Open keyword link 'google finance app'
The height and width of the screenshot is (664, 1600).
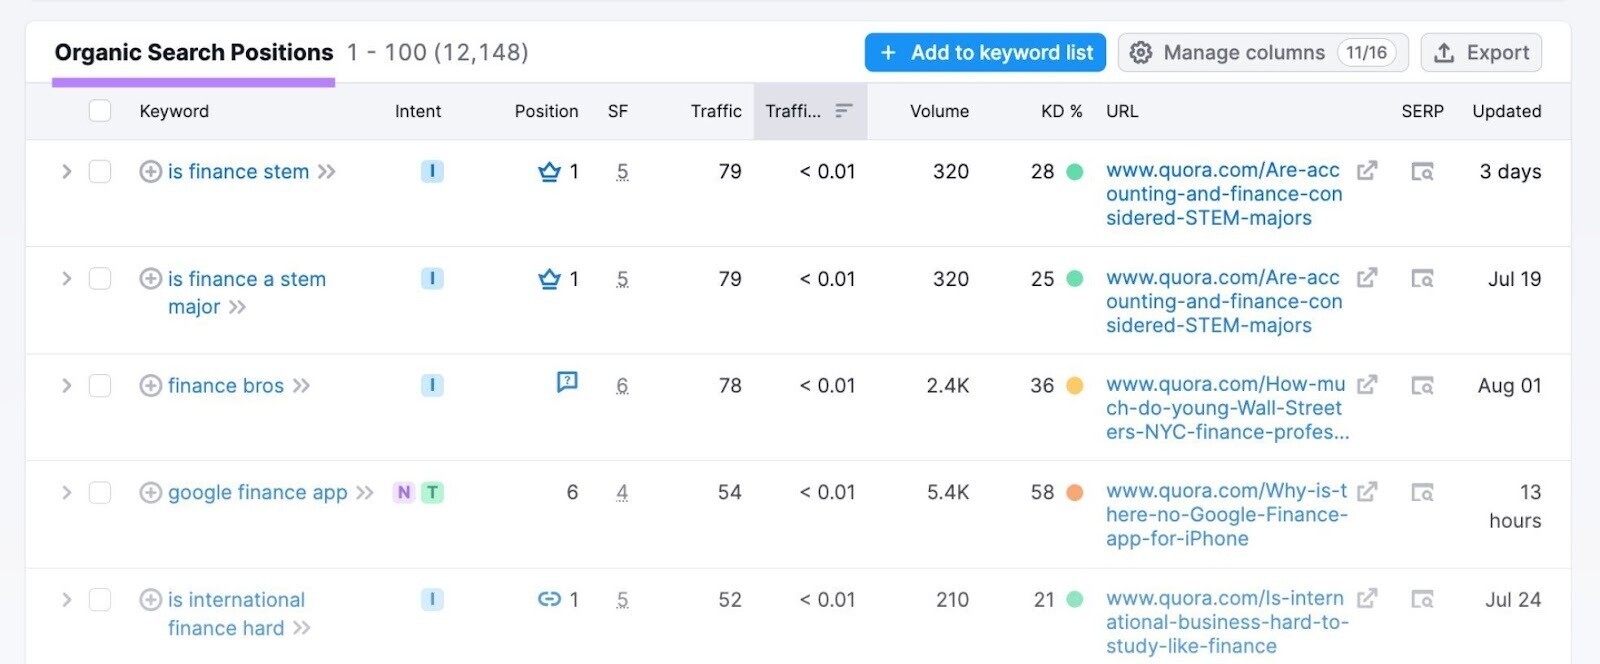(x=258, y=493)
